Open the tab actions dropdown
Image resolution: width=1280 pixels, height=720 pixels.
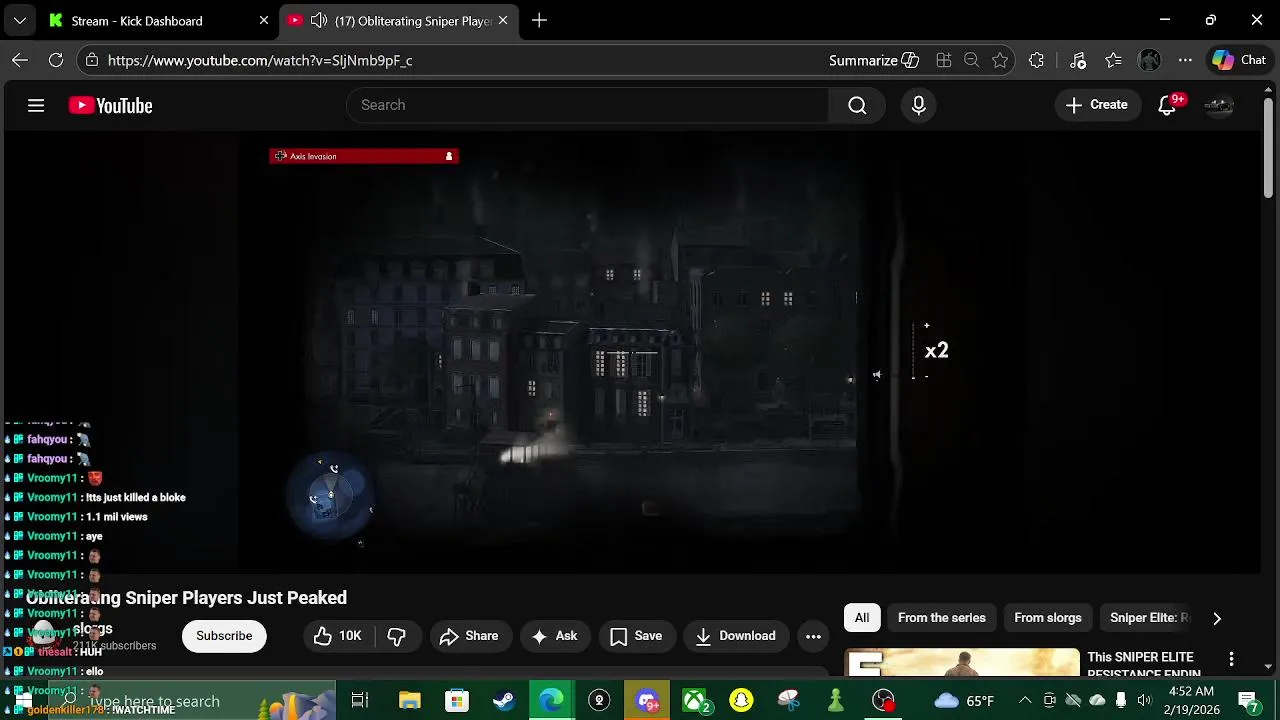tap(19, 20)
